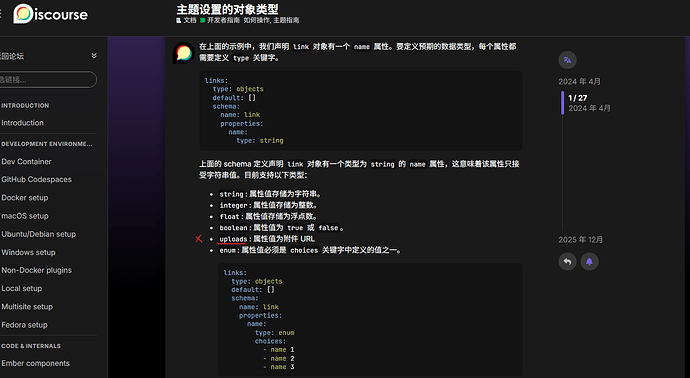
Task: Click the 'boolean' type list item
Action: click(x=282, y=228)
